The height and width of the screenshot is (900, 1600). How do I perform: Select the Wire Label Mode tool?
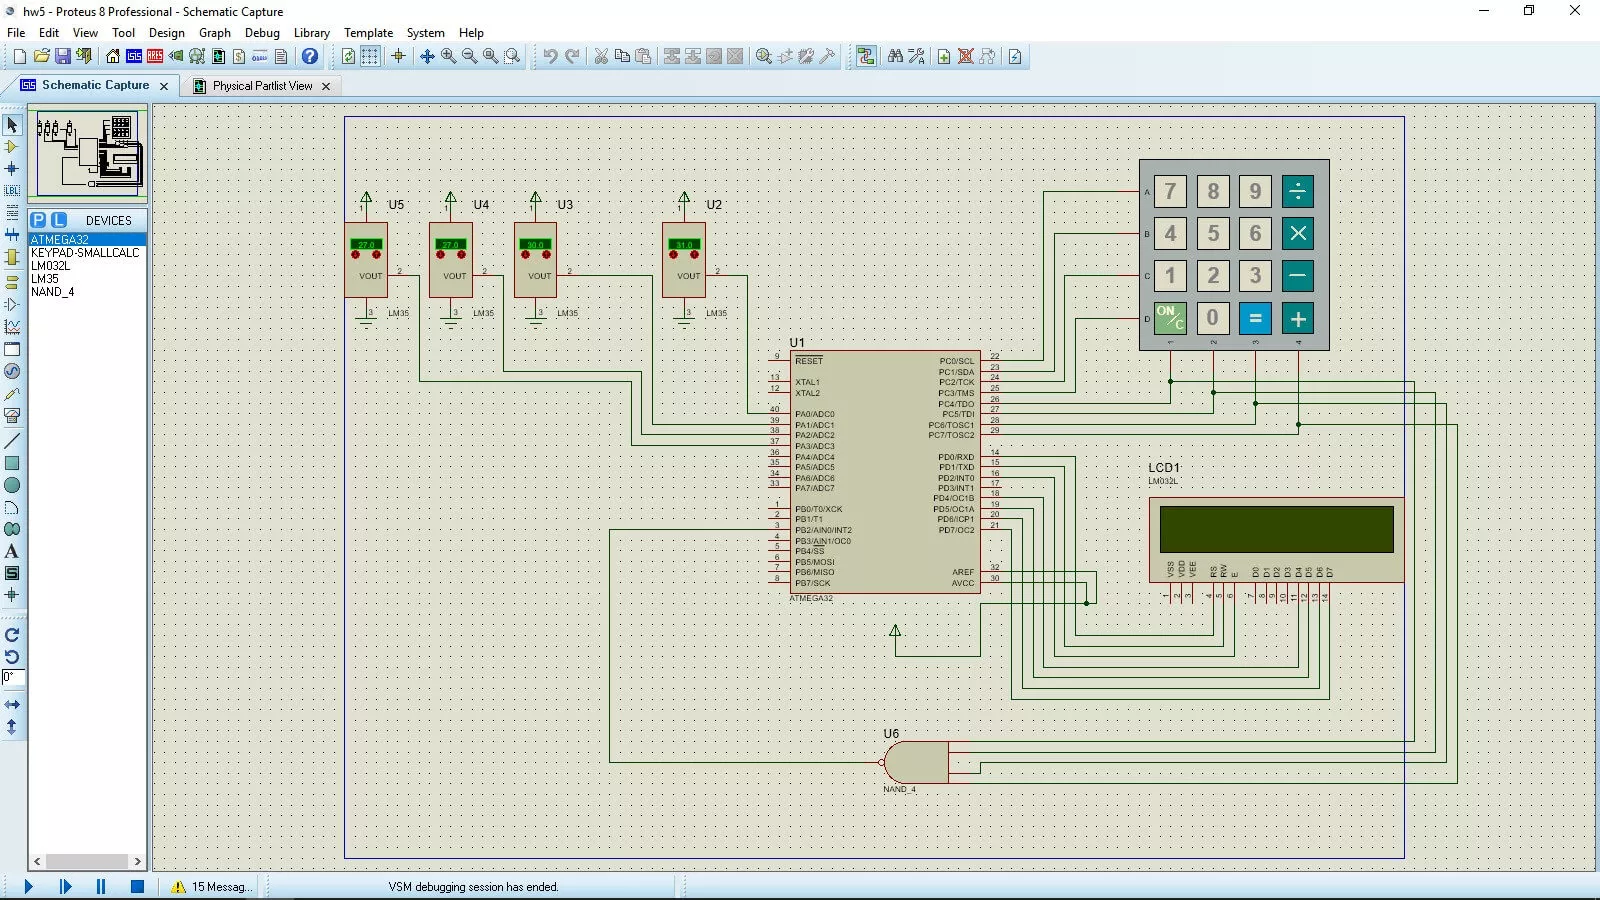(12, 190)
